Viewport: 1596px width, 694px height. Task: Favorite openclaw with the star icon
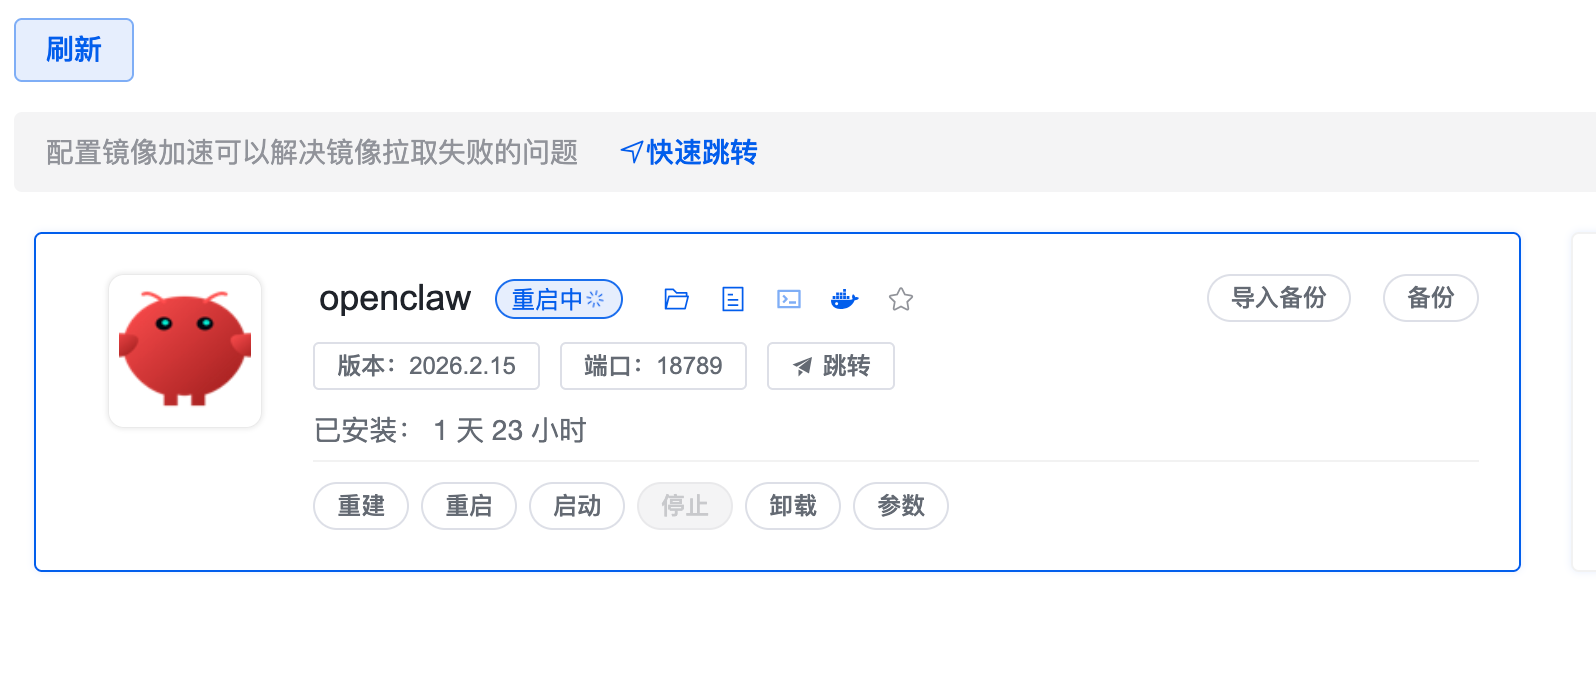point(901,299)
